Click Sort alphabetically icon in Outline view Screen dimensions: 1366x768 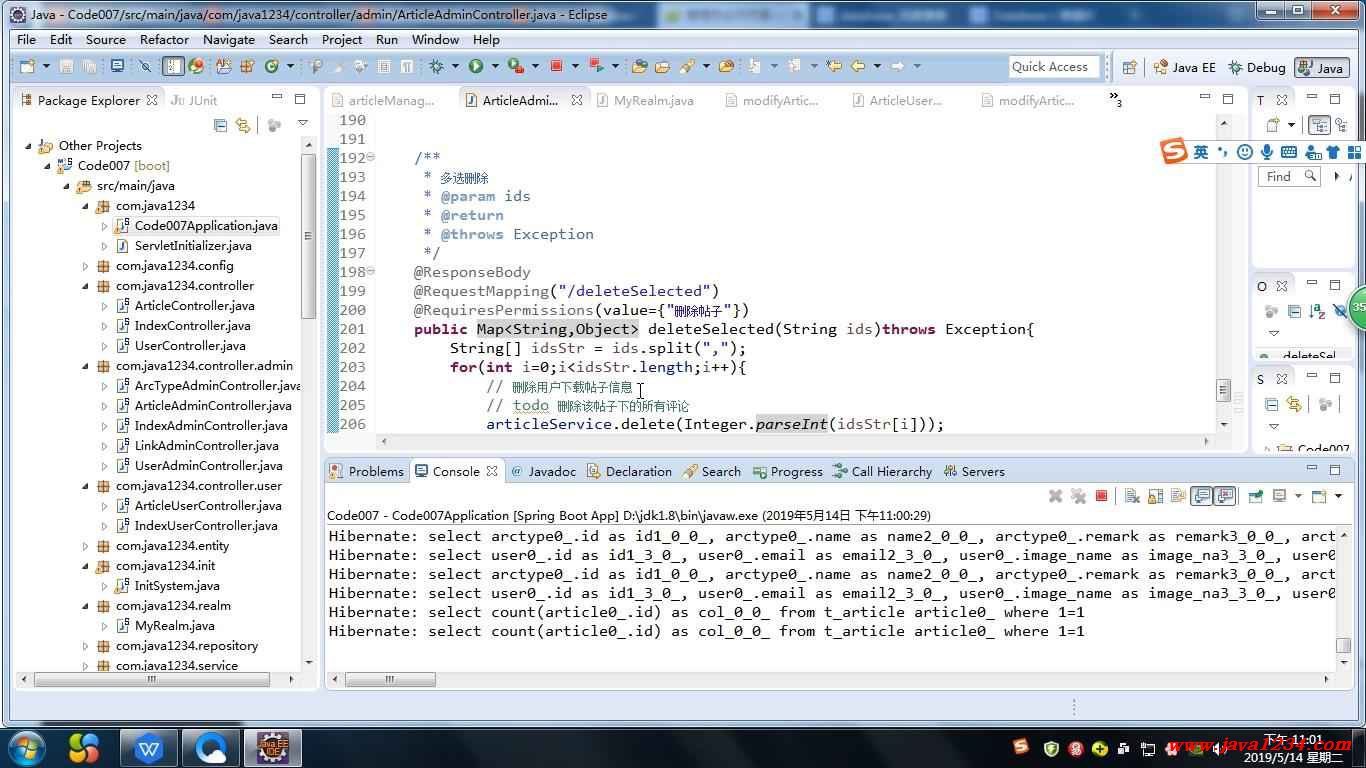(1317, 312)
